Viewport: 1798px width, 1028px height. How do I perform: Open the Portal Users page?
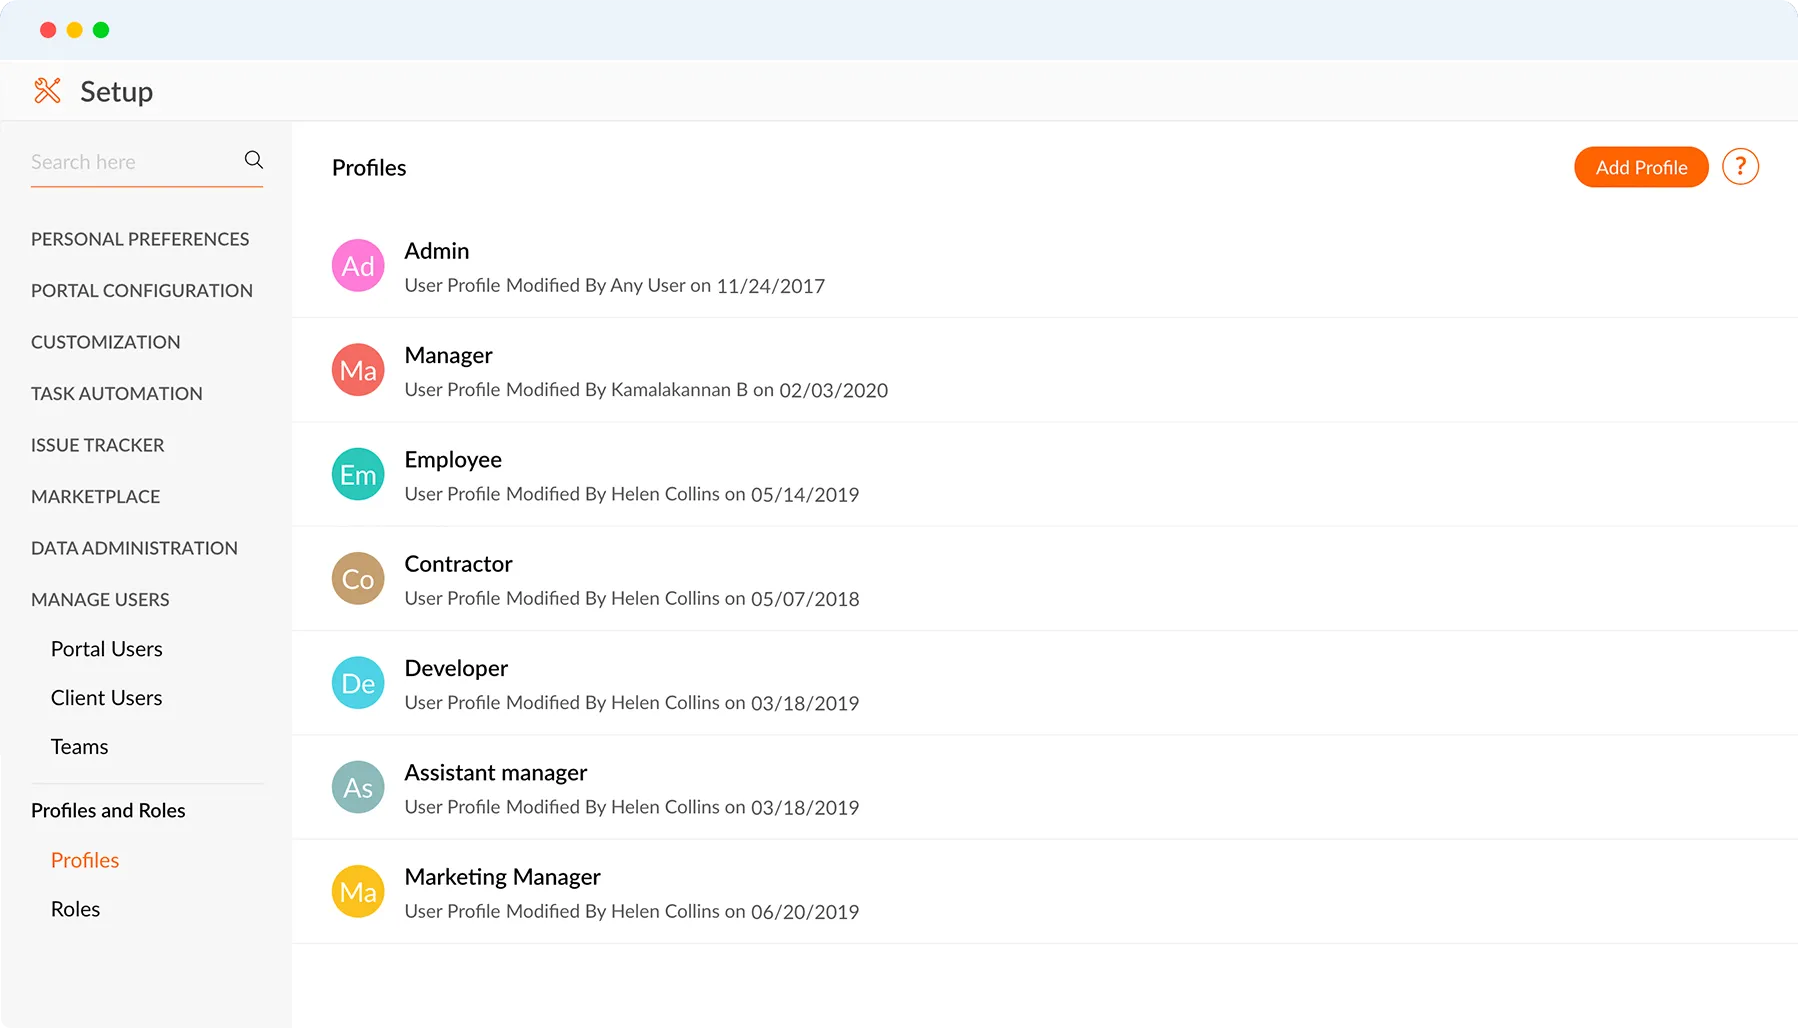pyautogui.click(x=106, y=648)
